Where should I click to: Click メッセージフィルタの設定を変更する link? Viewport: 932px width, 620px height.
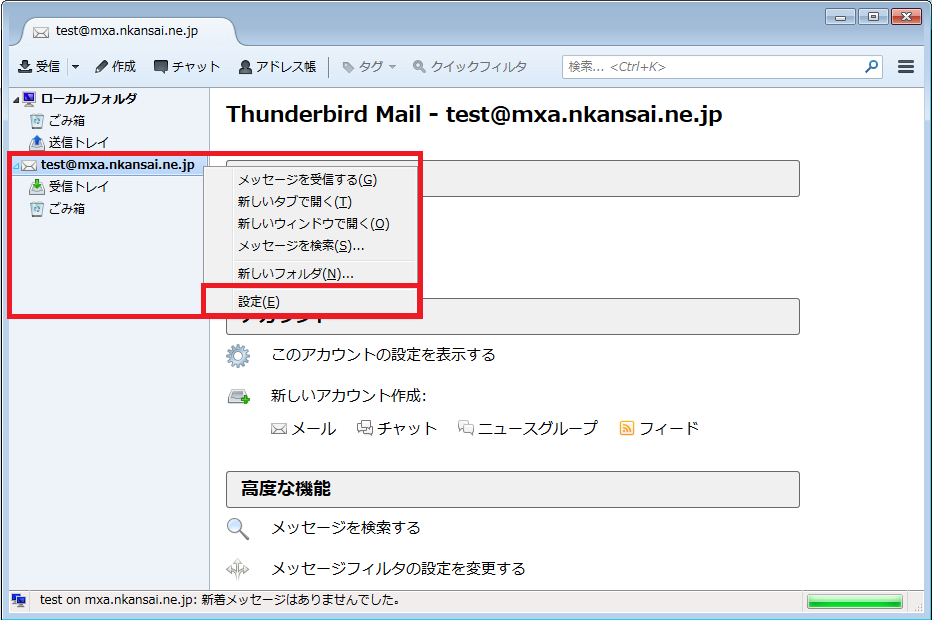click(398, 569)
